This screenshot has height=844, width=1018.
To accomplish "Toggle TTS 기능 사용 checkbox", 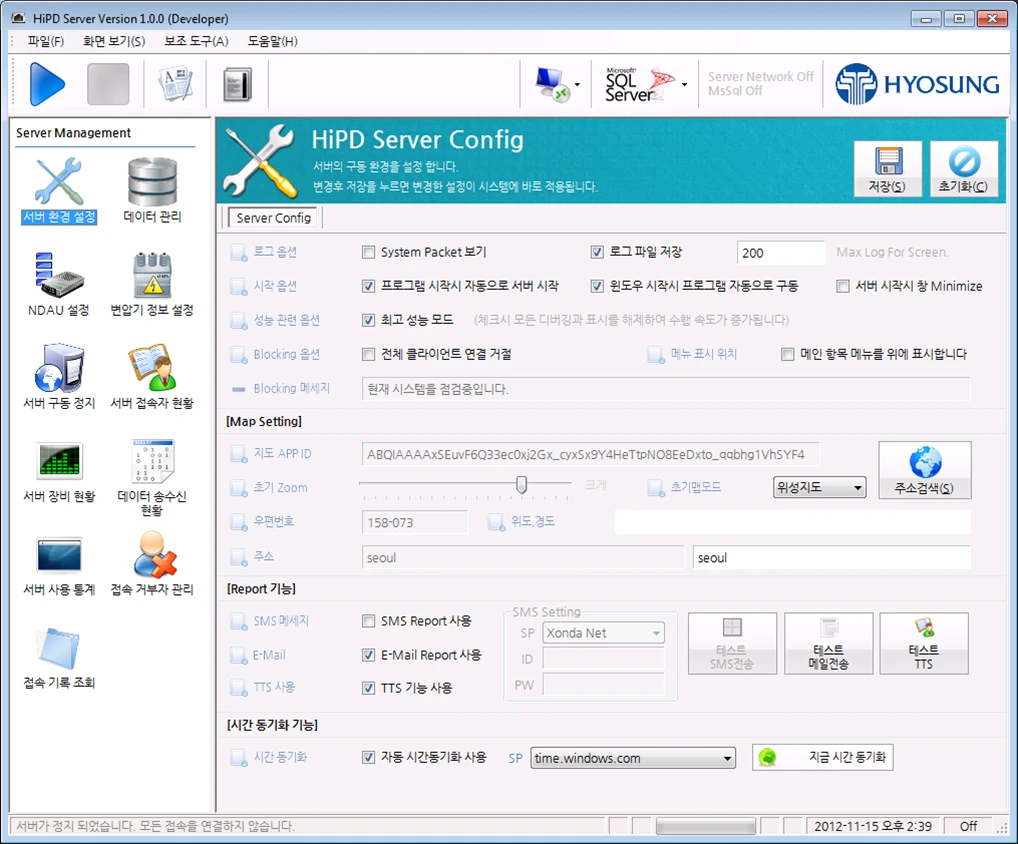I will (369, 688).
